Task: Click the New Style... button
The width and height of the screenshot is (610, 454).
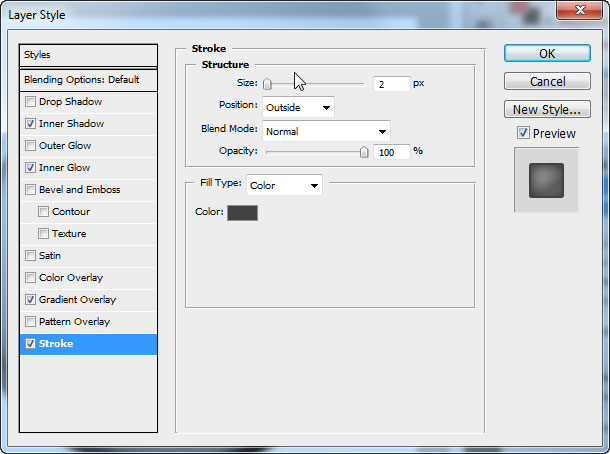Action: tap(547, 110)
